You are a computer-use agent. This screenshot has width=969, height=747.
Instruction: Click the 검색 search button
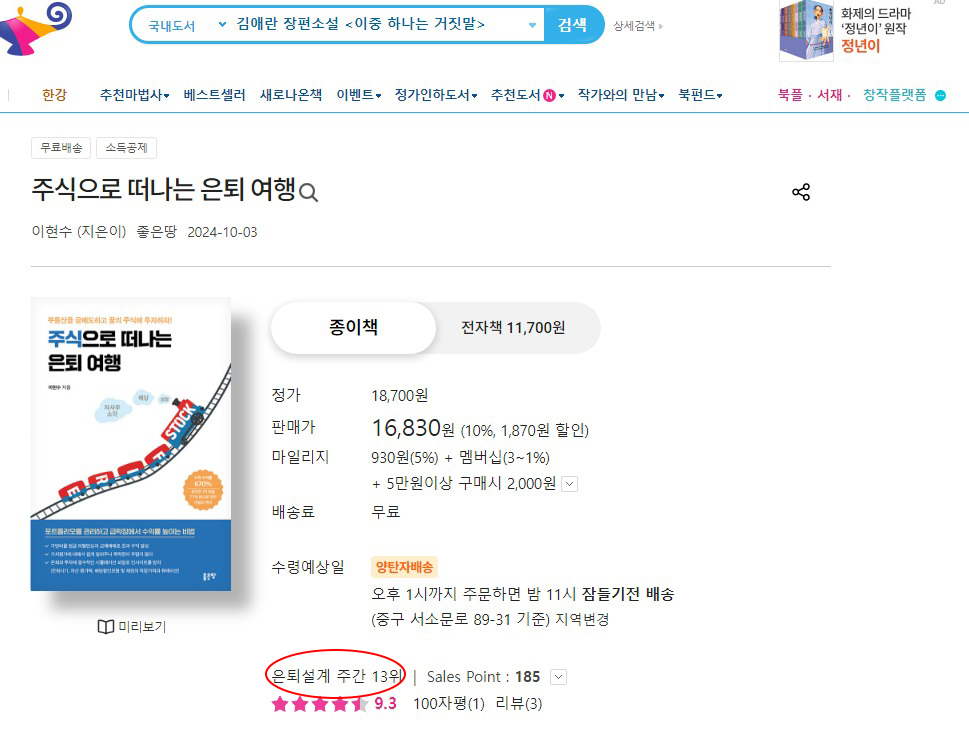572,25
